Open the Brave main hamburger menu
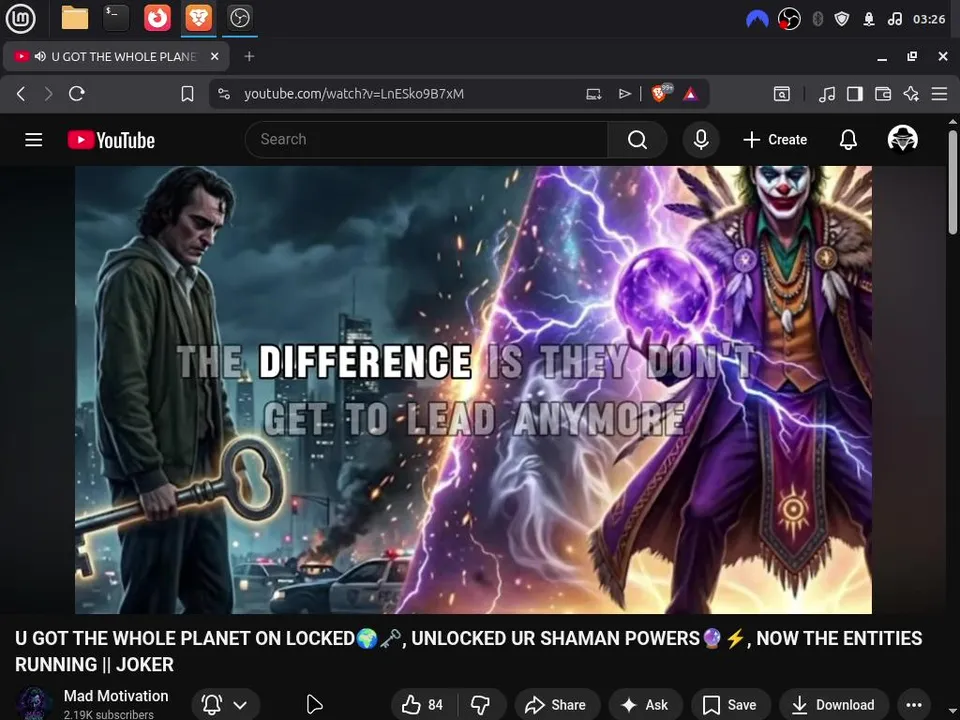This screenshot has width=960, height=720. (x=939, y=94)
